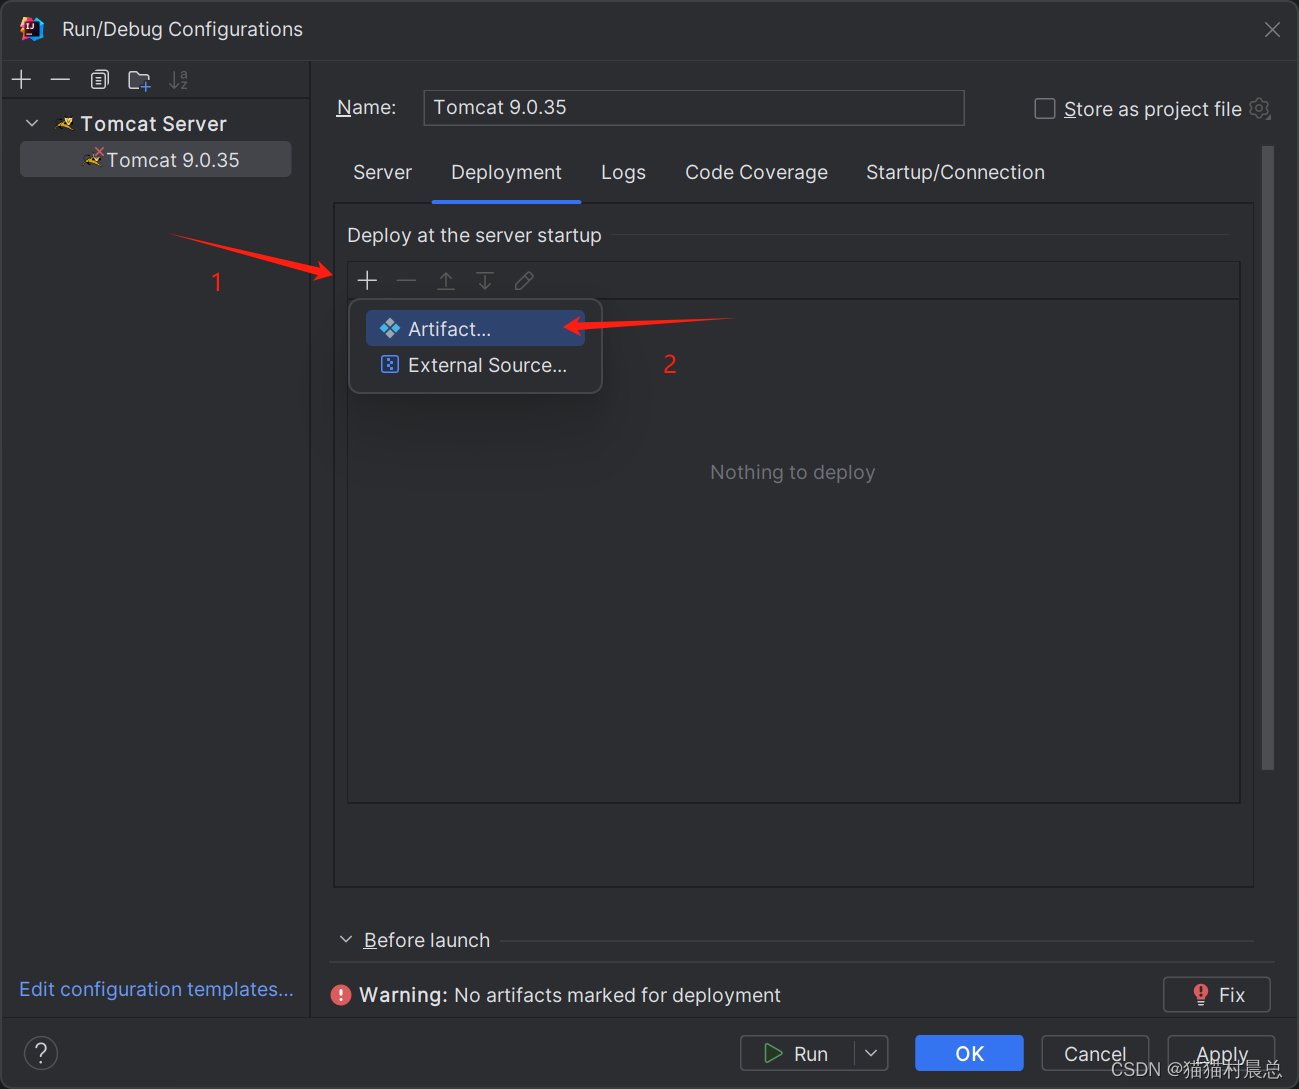Collapse the Before launch section

point(346,940)
